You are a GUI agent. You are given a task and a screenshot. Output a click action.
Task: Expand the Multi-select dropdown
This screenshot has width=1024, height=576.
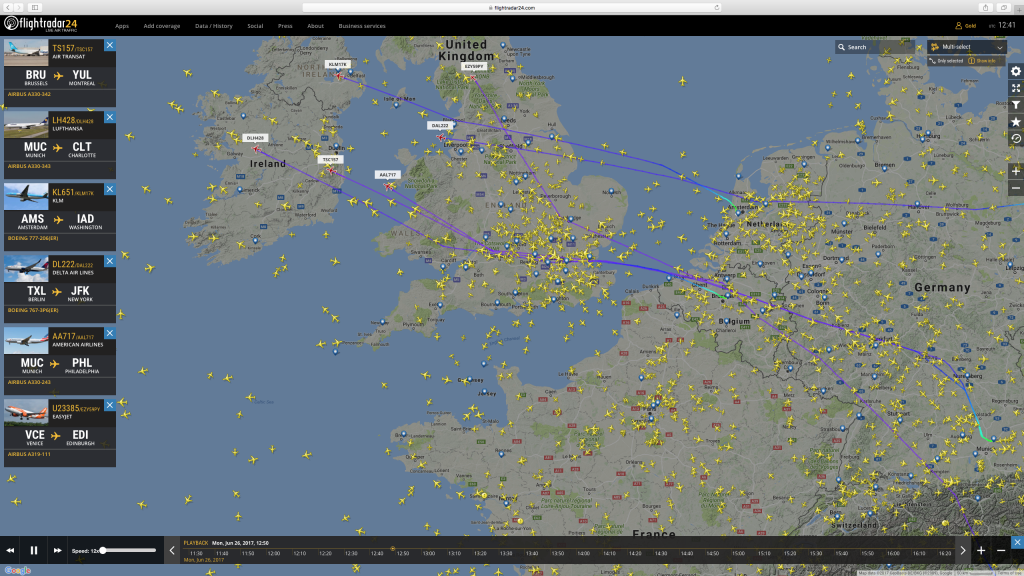coord(967,47)
